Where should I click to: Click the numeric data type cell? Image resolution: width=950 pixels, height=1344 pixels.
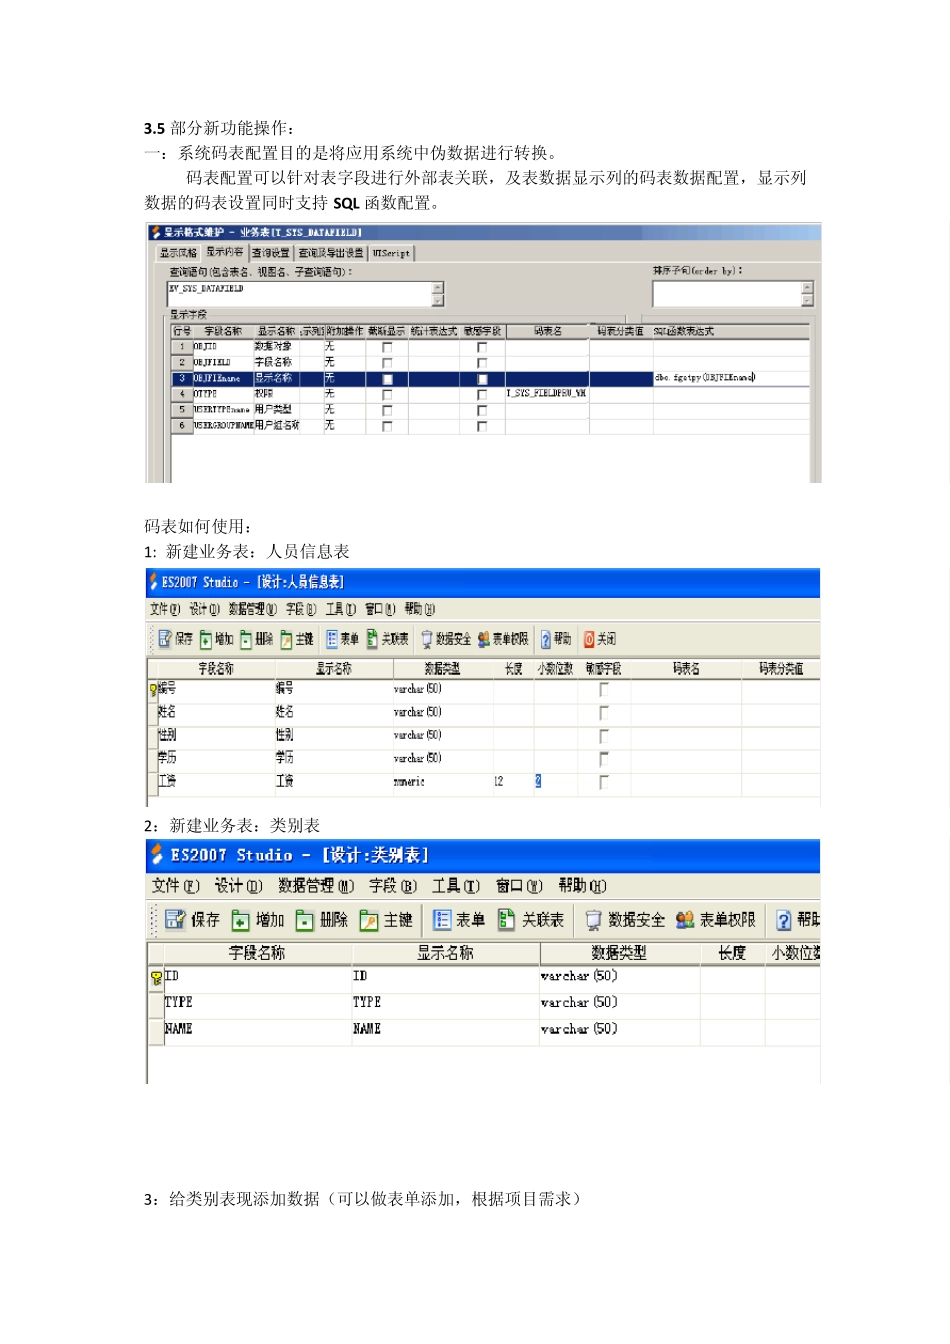pos(442,782)
